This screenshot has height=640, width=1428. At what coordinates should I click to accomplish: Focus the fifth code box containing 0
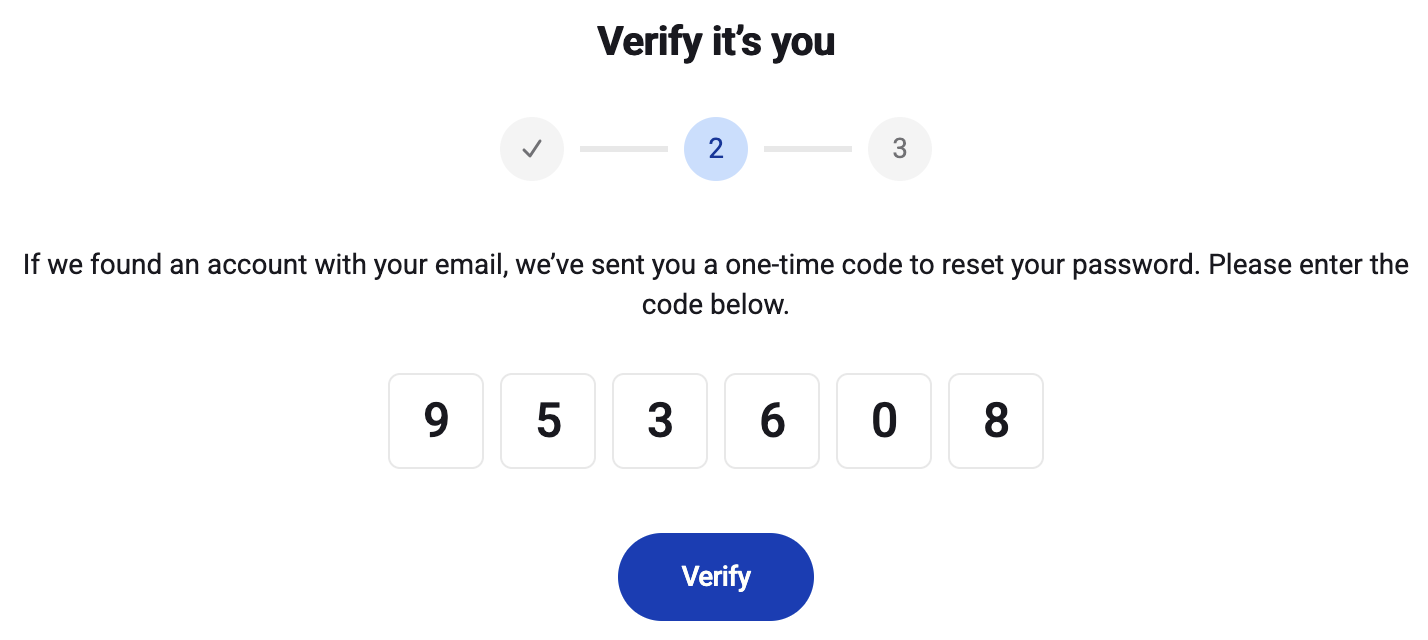884,421
